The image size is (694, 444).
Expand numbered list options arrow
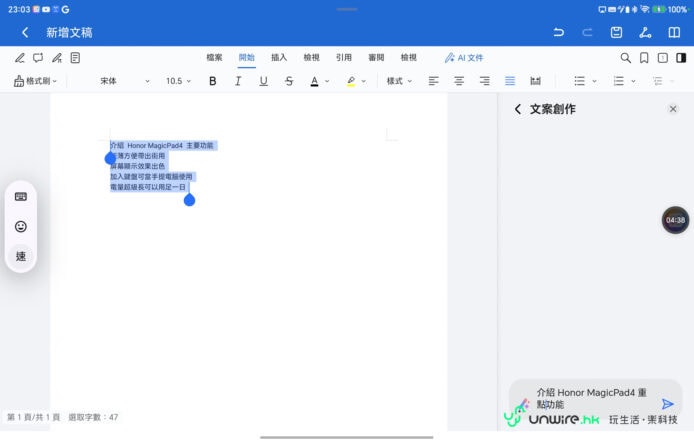pos(633,81)
